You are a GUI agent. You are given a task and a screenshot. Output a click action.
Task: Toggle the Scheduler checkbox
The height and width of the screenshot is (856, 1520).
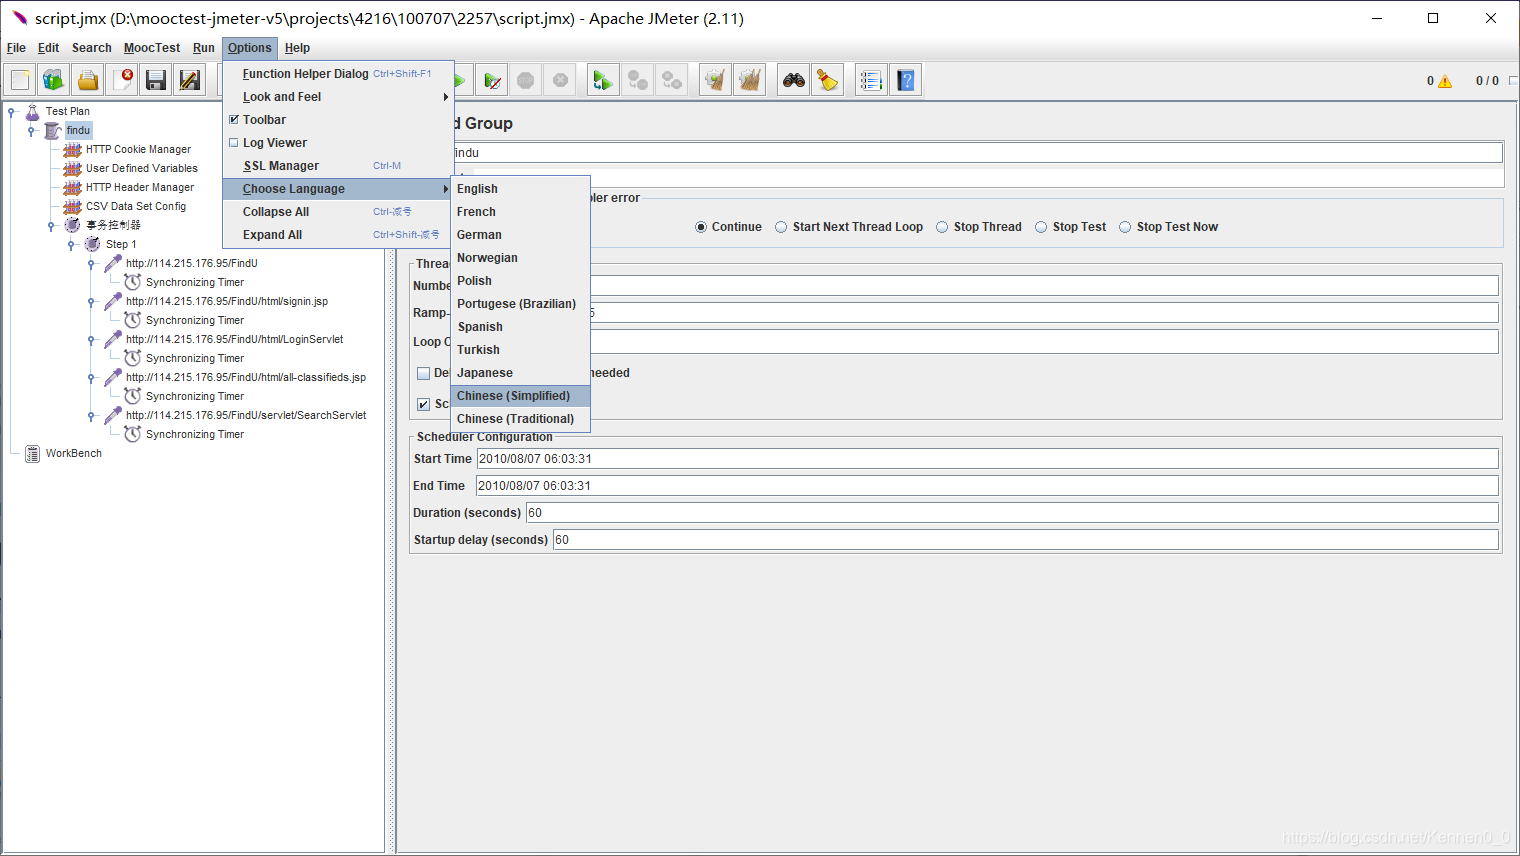coord(423,404)
